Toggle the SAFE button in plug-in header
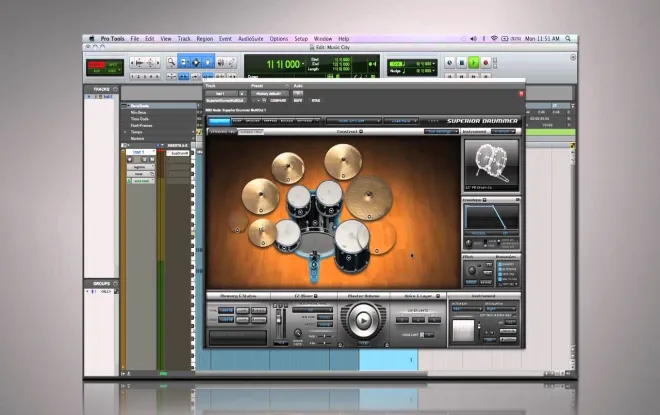This screenshot has width=660, height=415. 298,101
